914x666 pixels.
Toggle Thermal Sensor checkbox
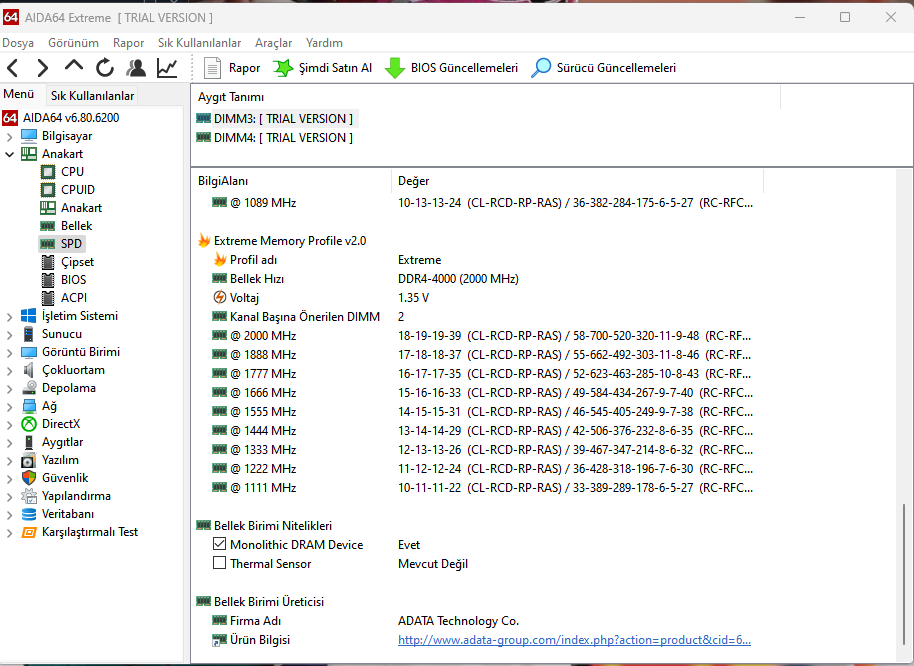[x=219, y=563]
